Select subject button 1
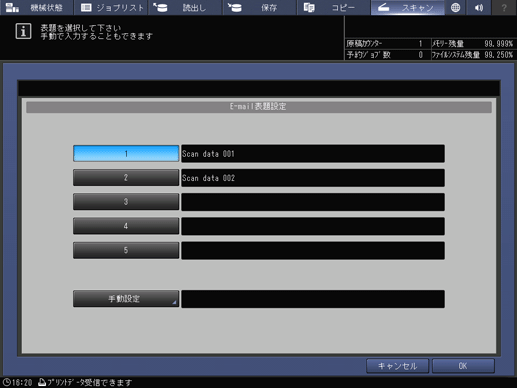This screenshot has width=517, height=388. tap(126, 154)
